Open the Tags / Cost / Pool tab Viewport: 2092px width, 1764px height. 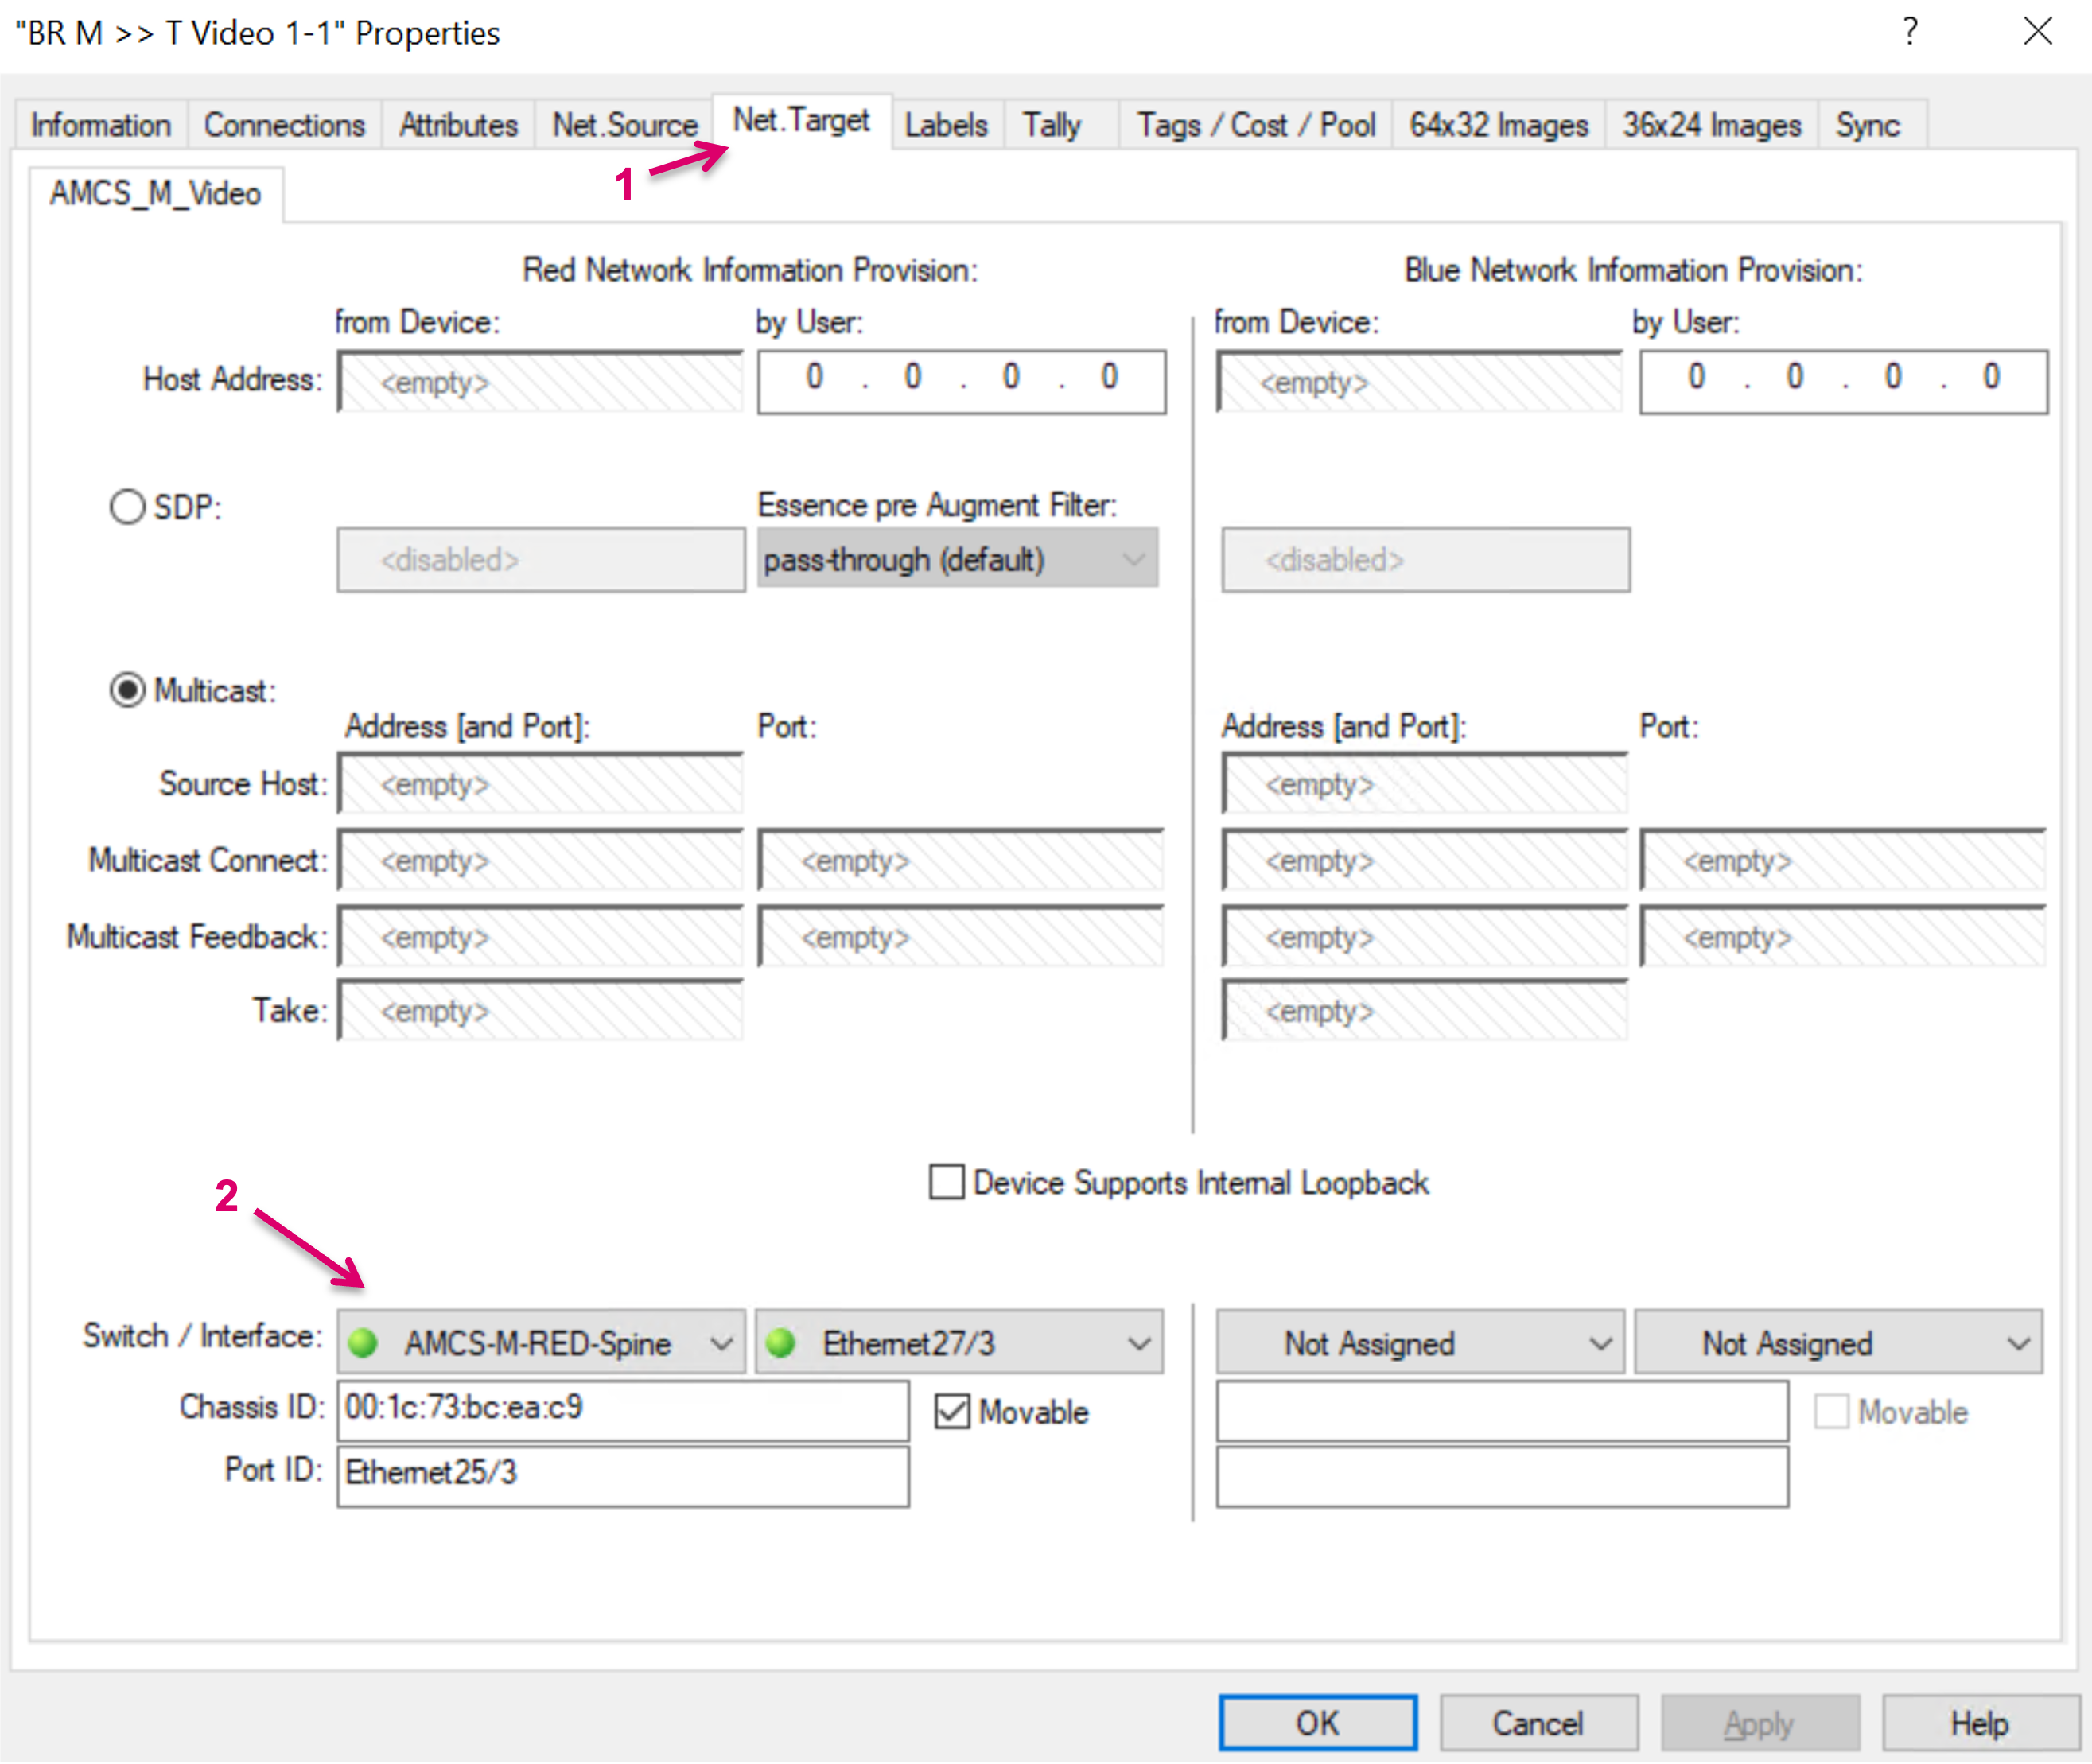tap(1255, 125)
